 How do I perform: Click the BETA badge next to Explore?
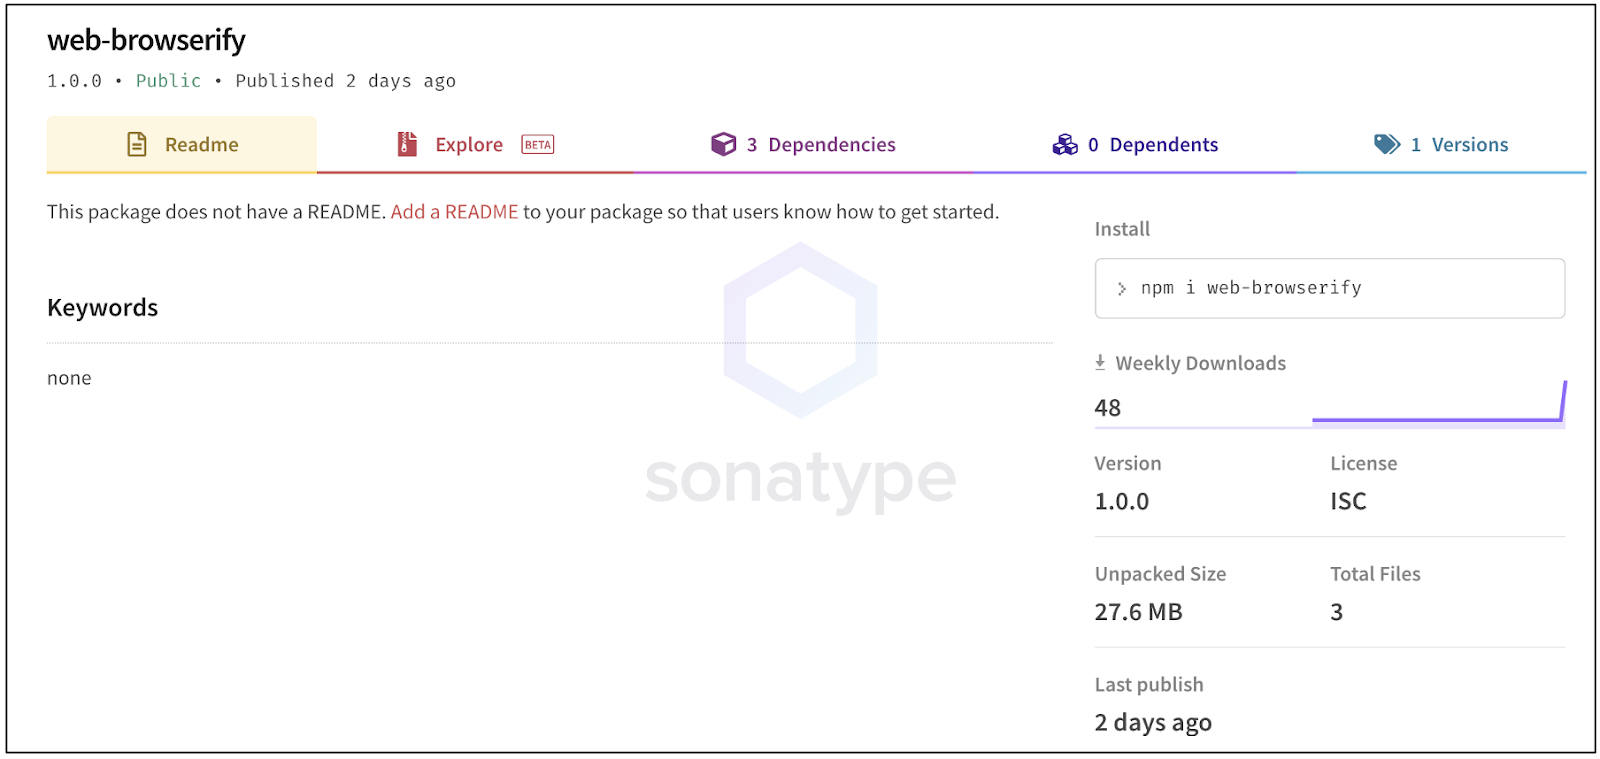point(538,145)
